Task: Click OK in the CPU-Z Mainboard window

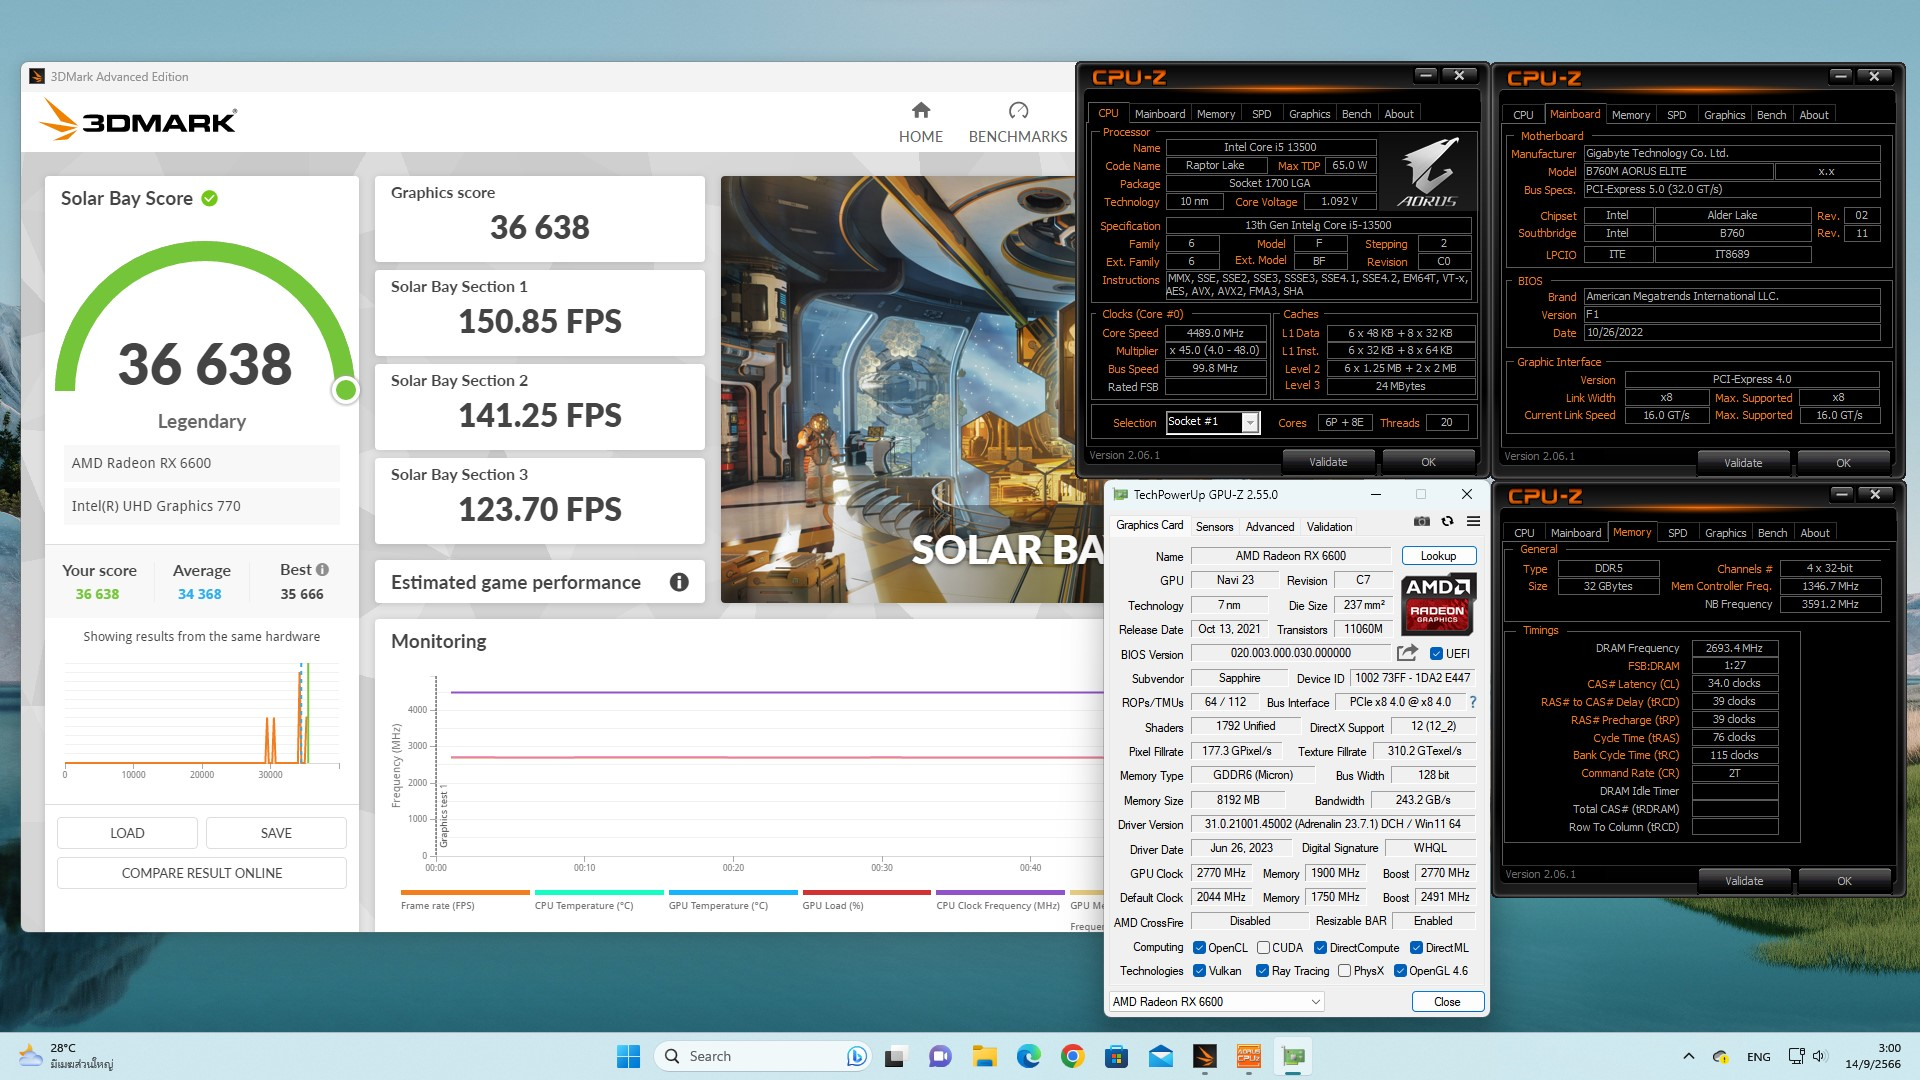Action: click(x=1843, y=463)
